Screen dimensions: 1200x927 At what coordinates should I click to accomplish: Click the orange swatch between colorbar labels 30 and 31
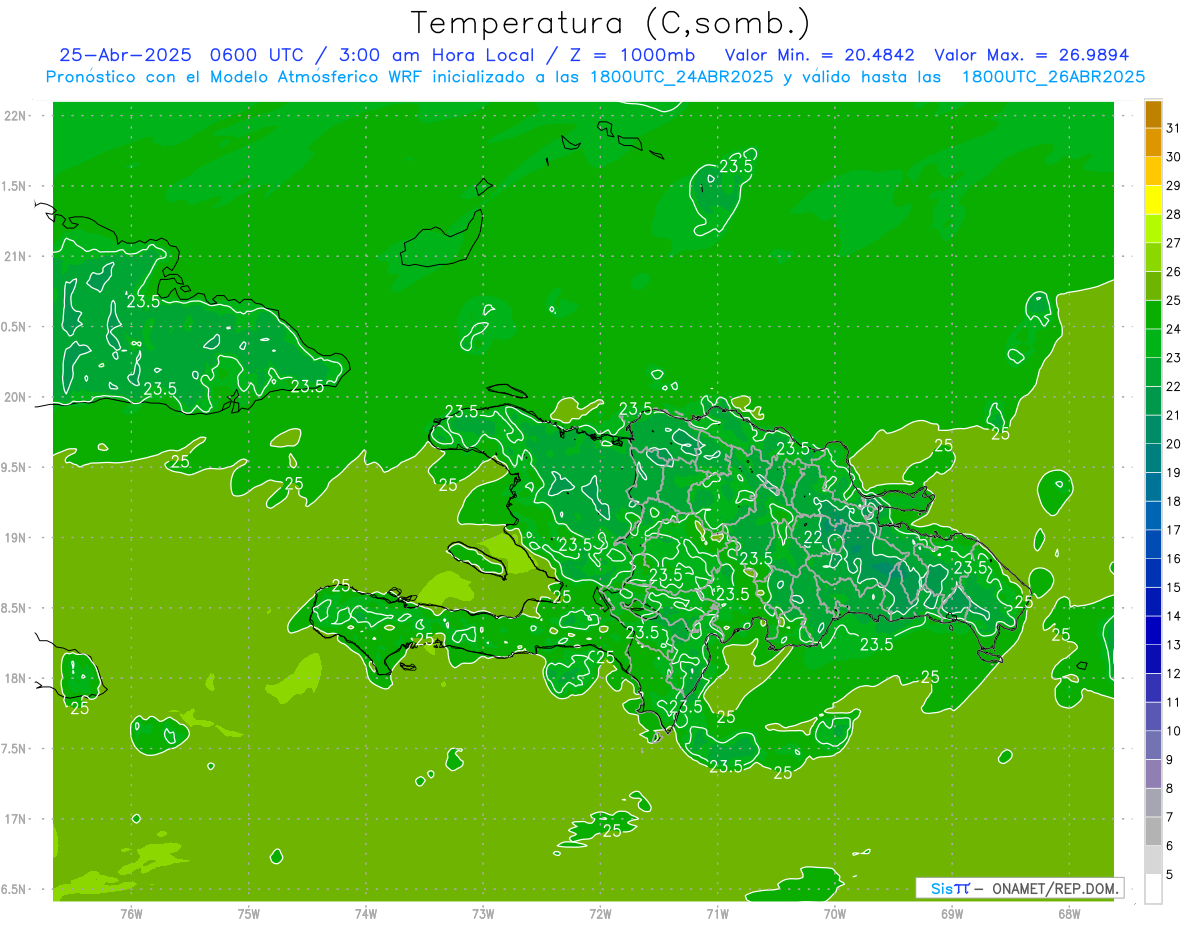[1153, 143]
